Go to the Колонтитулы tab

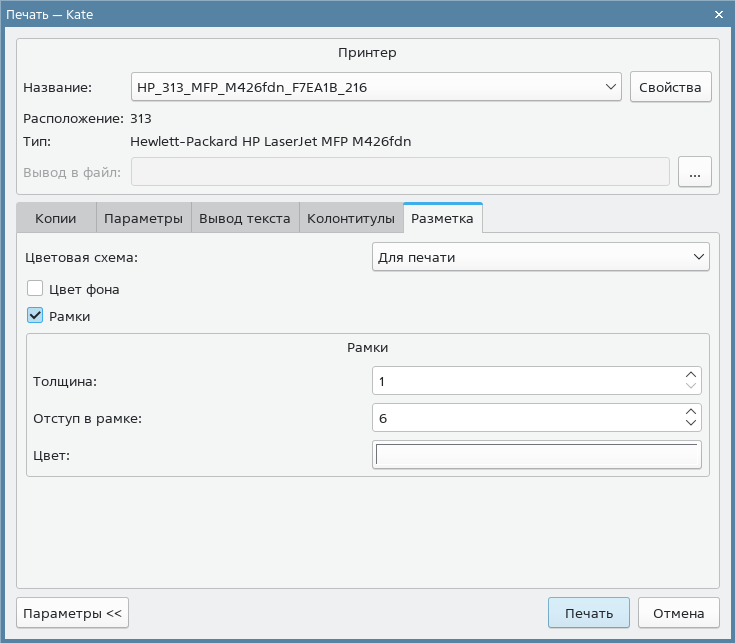pos(351,218)
